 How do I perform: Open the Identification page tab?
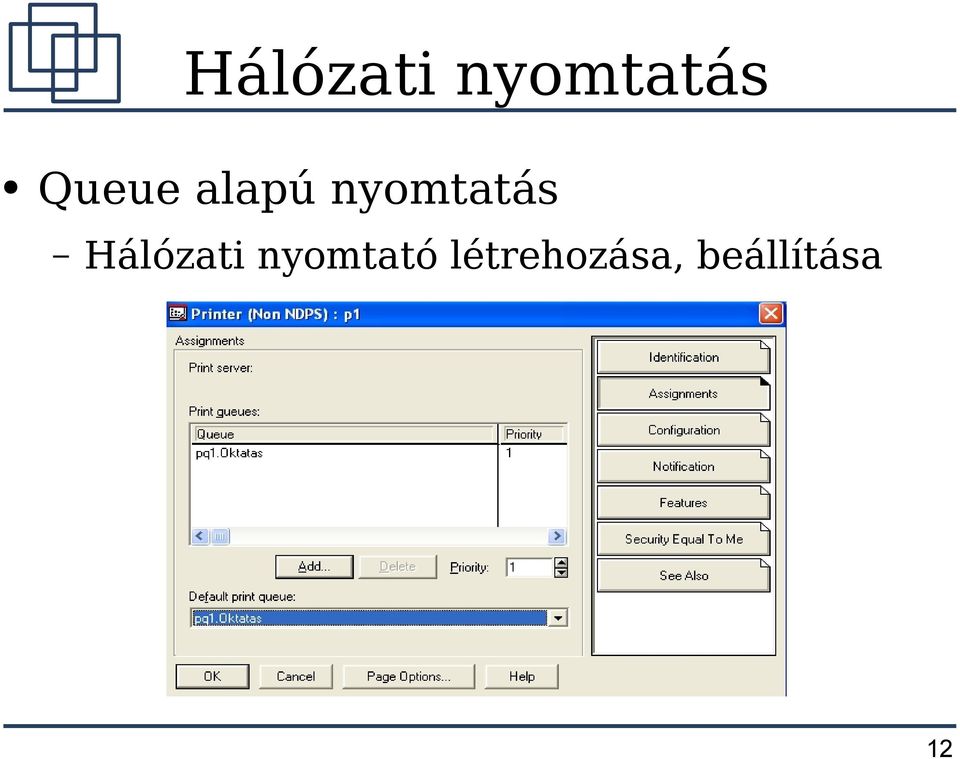point(683,357)
